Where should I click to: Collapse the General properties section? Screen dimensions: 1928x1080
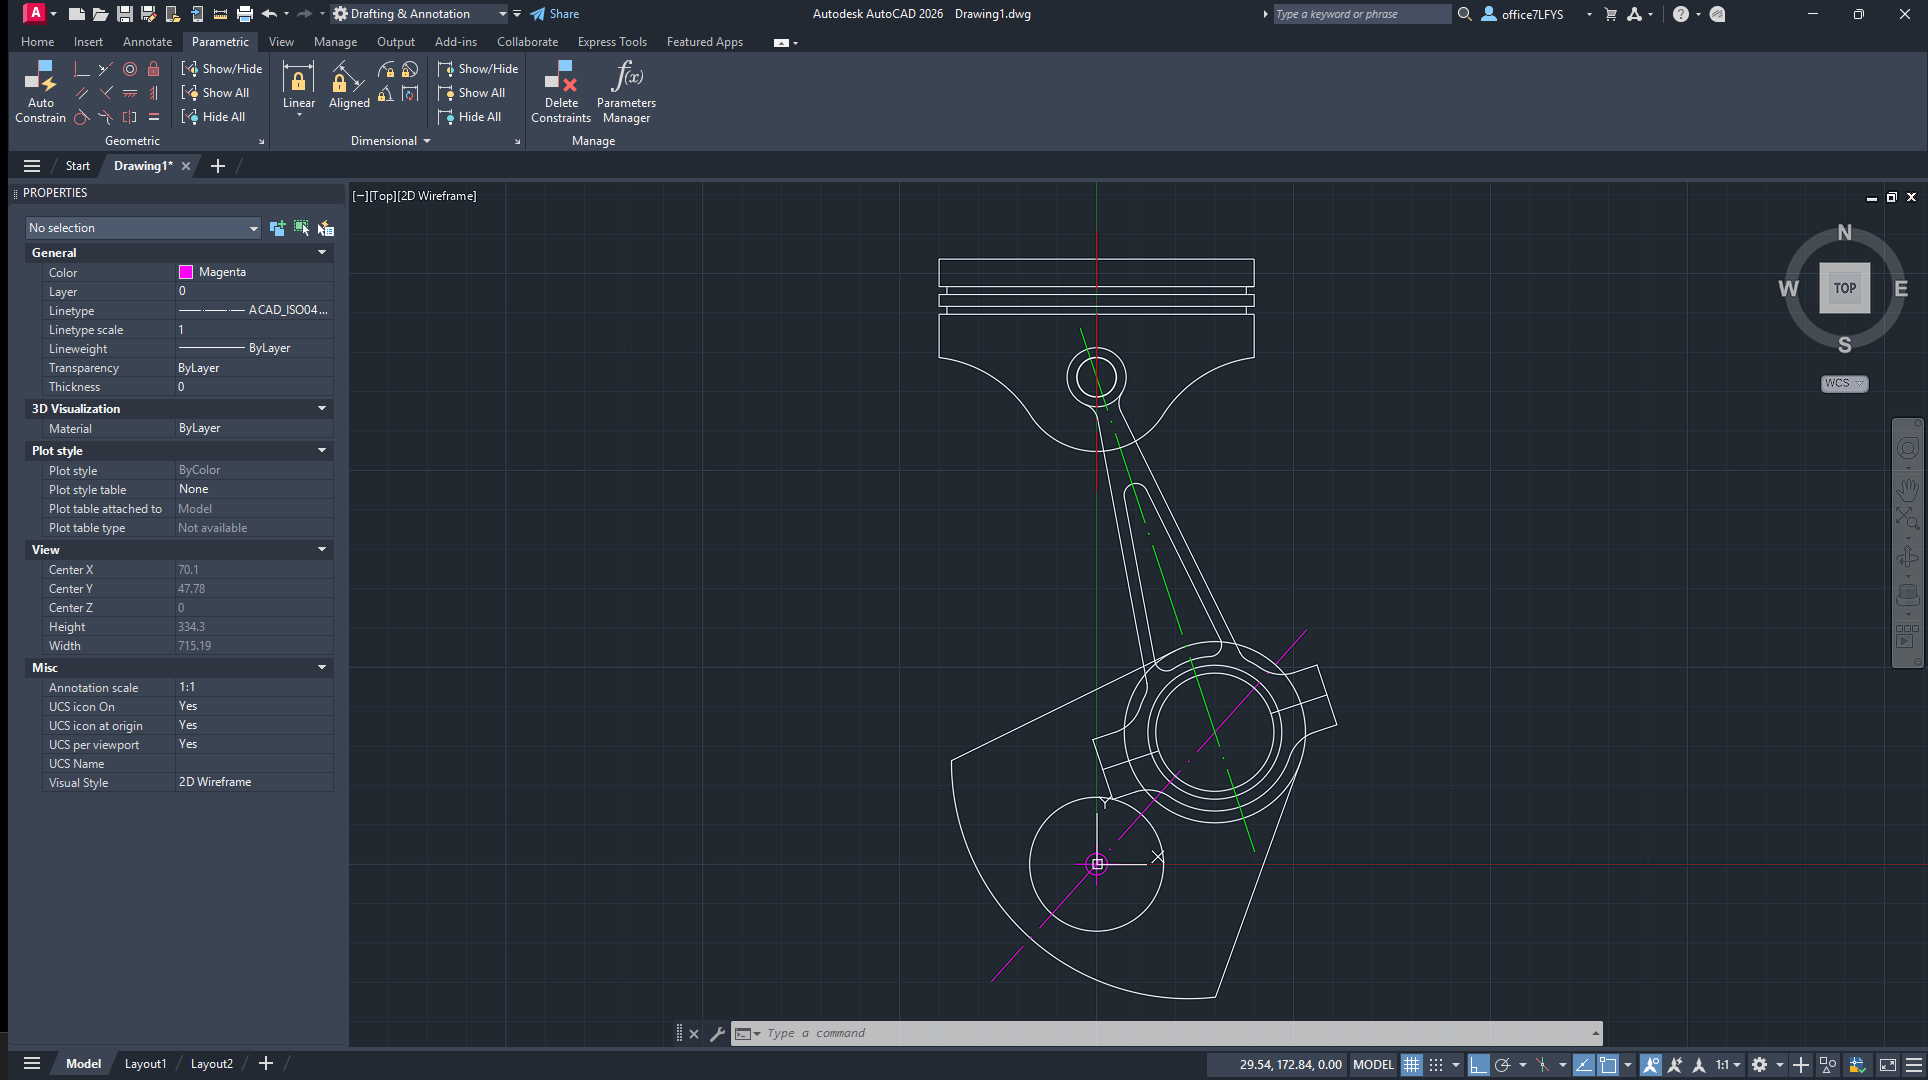coord(322,253)
